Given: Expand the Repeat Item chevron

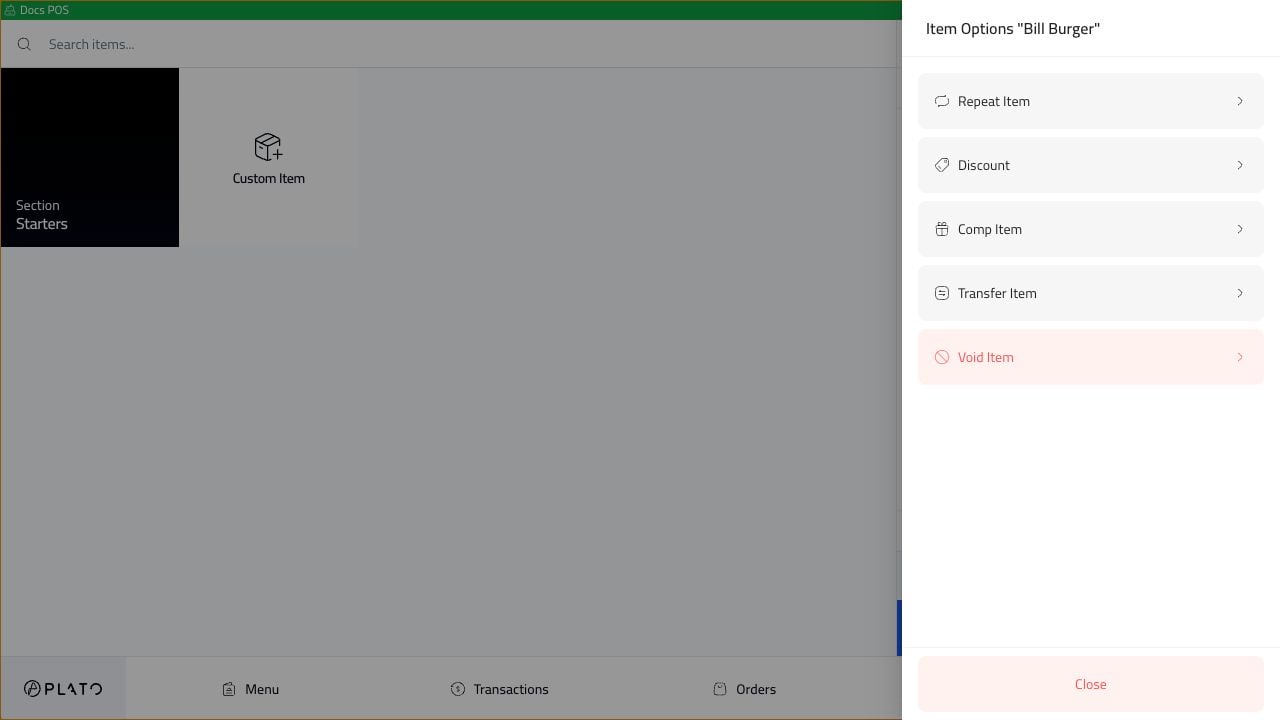Looking at the screenshot, I should (x=1240, y=101).
